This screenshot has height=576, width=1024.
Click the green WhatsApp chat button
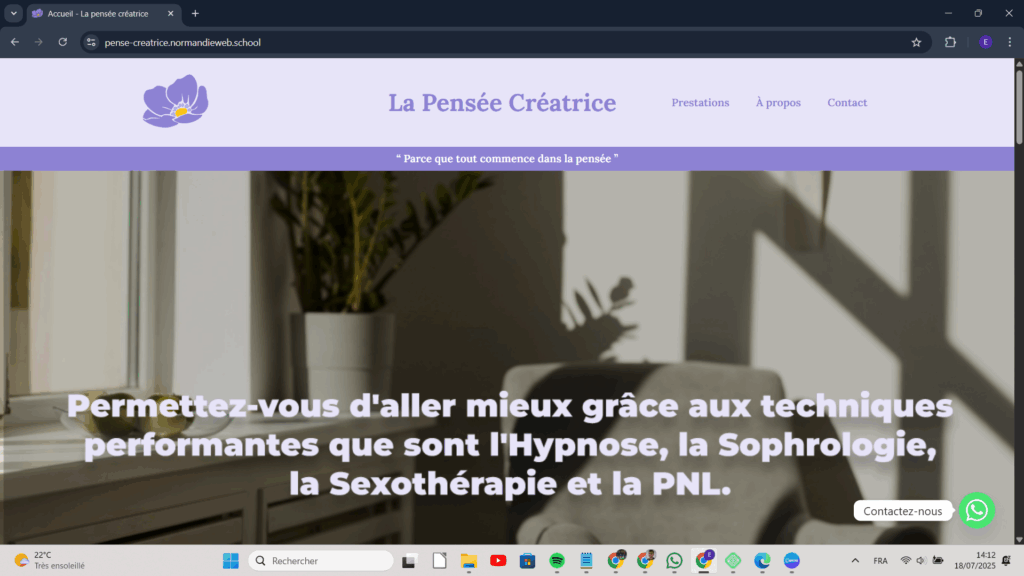pos(977,510)
